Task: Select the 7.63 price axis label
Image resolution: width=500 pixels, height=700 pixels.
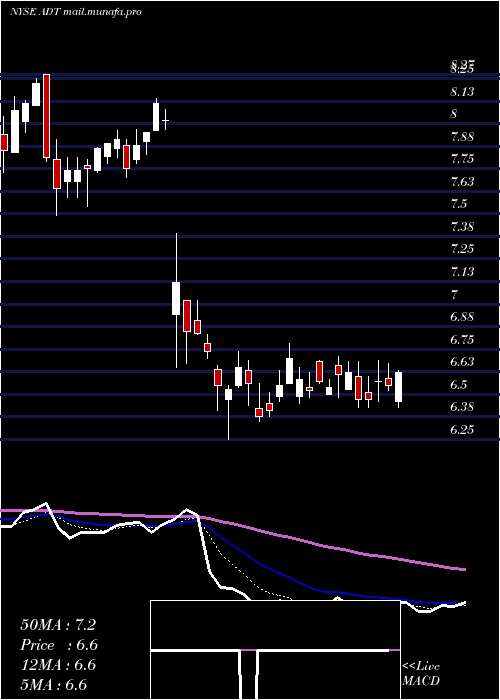Action: coord(462,182)
